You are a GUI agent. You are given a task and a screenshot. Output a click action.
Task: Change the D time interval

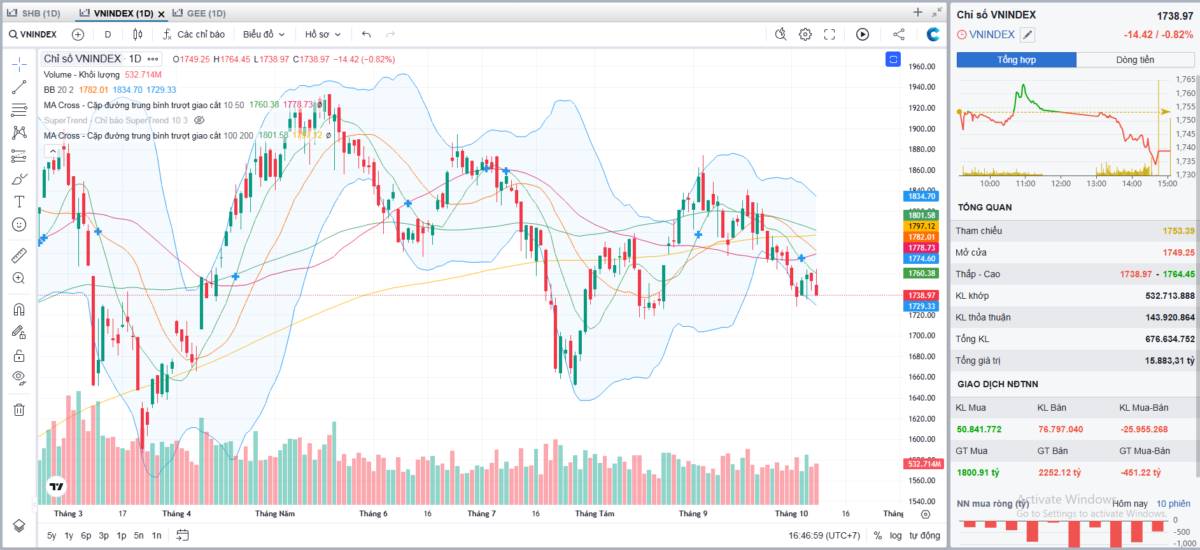pyautogui.click(x=108, y=34)
